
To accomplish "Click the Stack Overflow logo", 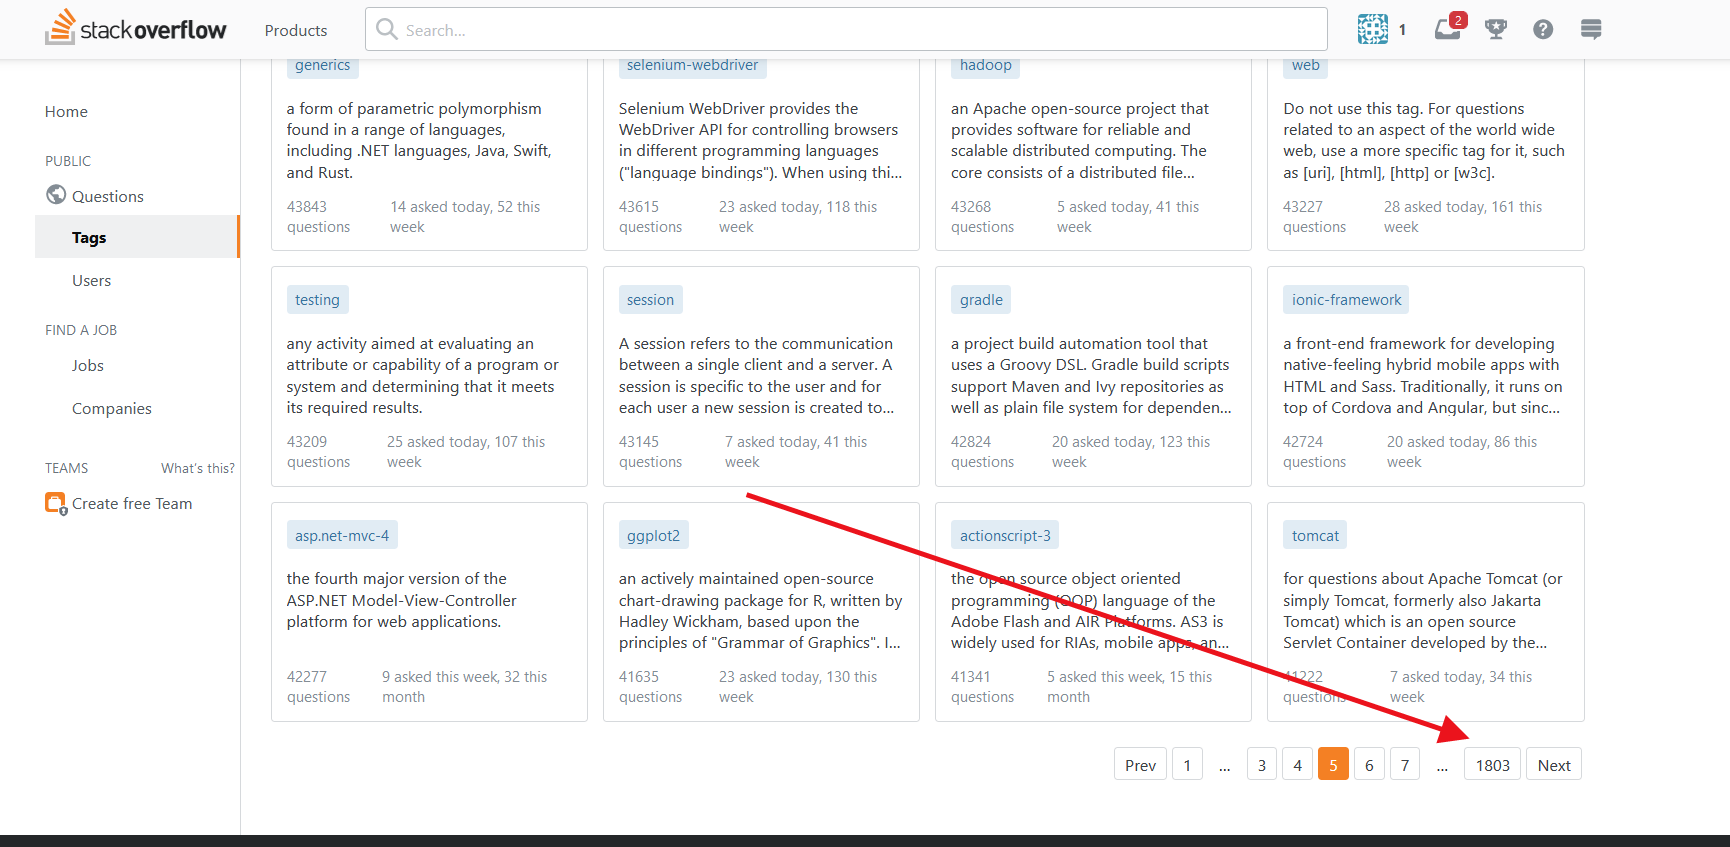I will pos(136,29).
